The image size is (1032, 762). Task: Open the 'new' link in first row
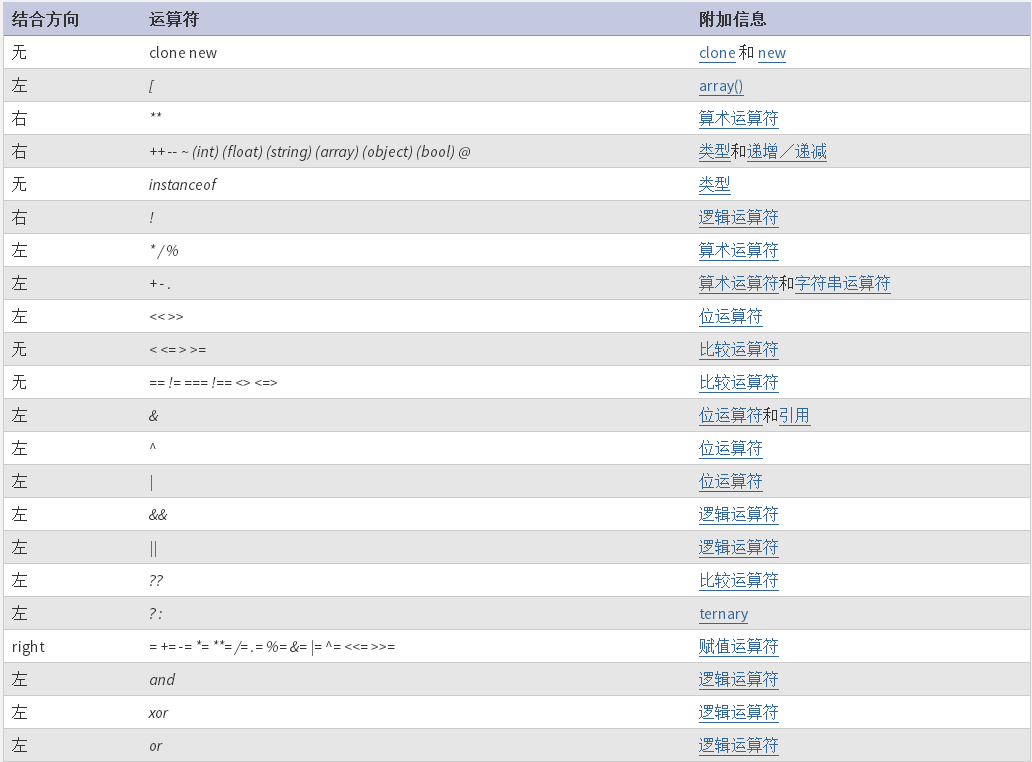coord(771,53)
